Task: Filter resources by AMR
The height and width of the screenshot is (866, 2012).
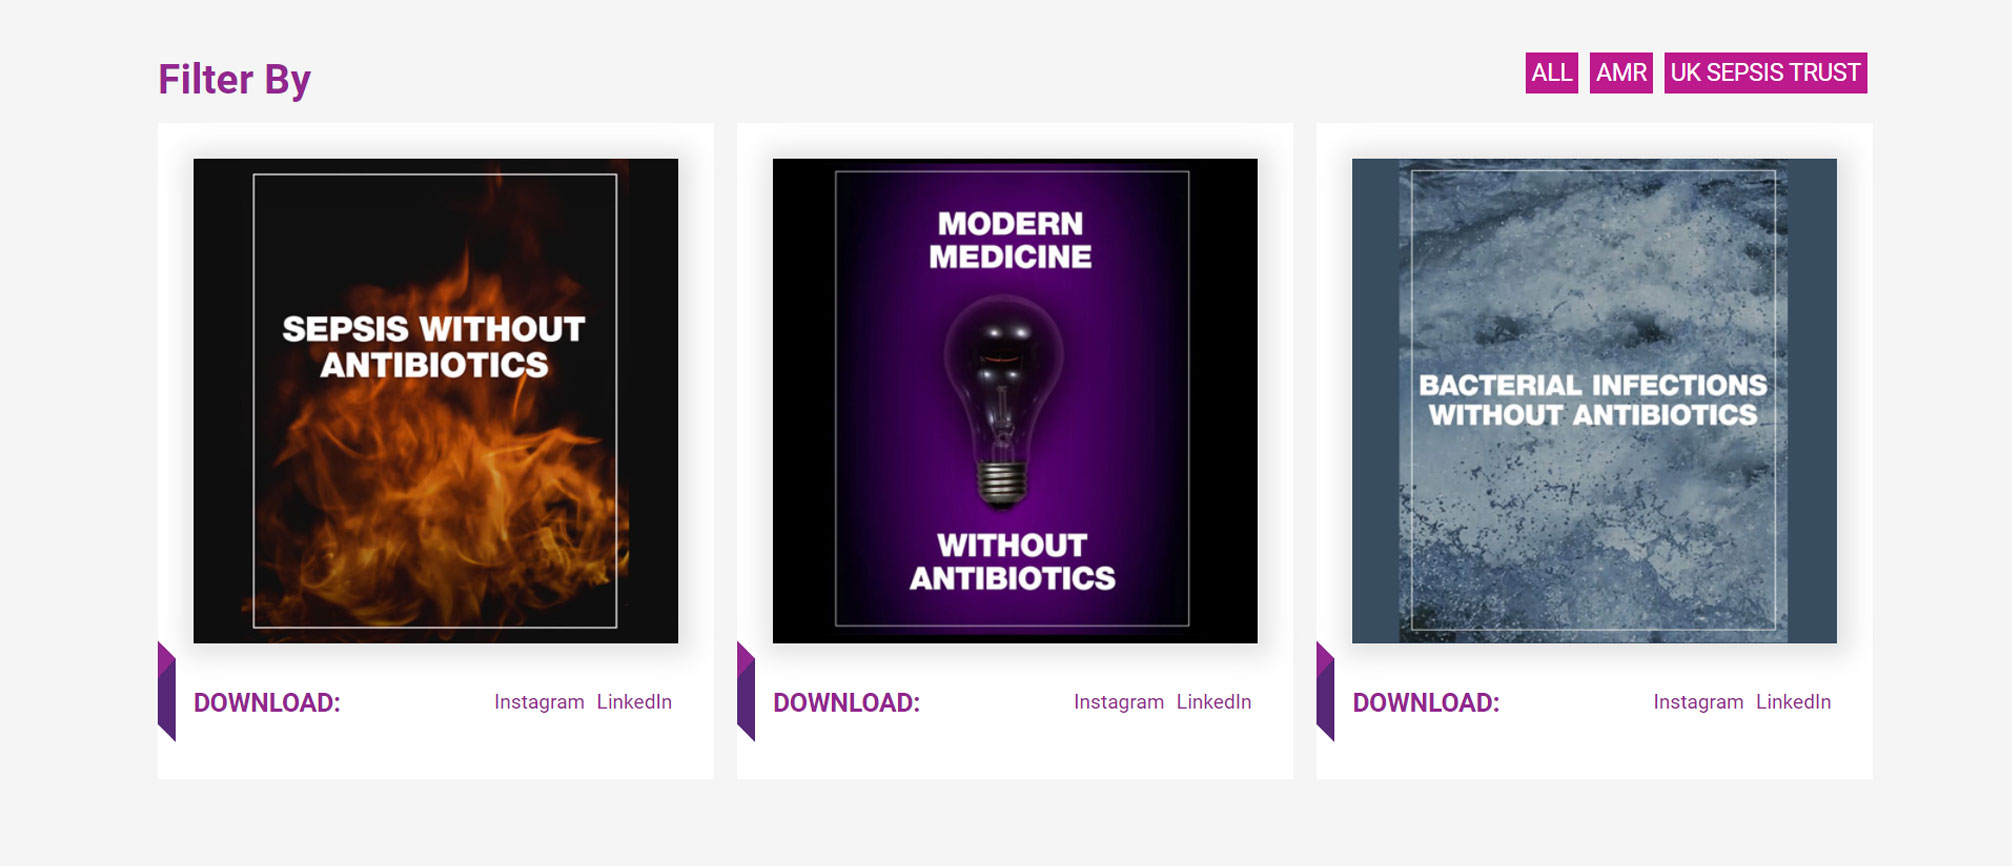Action: [x=1621, y=73]
